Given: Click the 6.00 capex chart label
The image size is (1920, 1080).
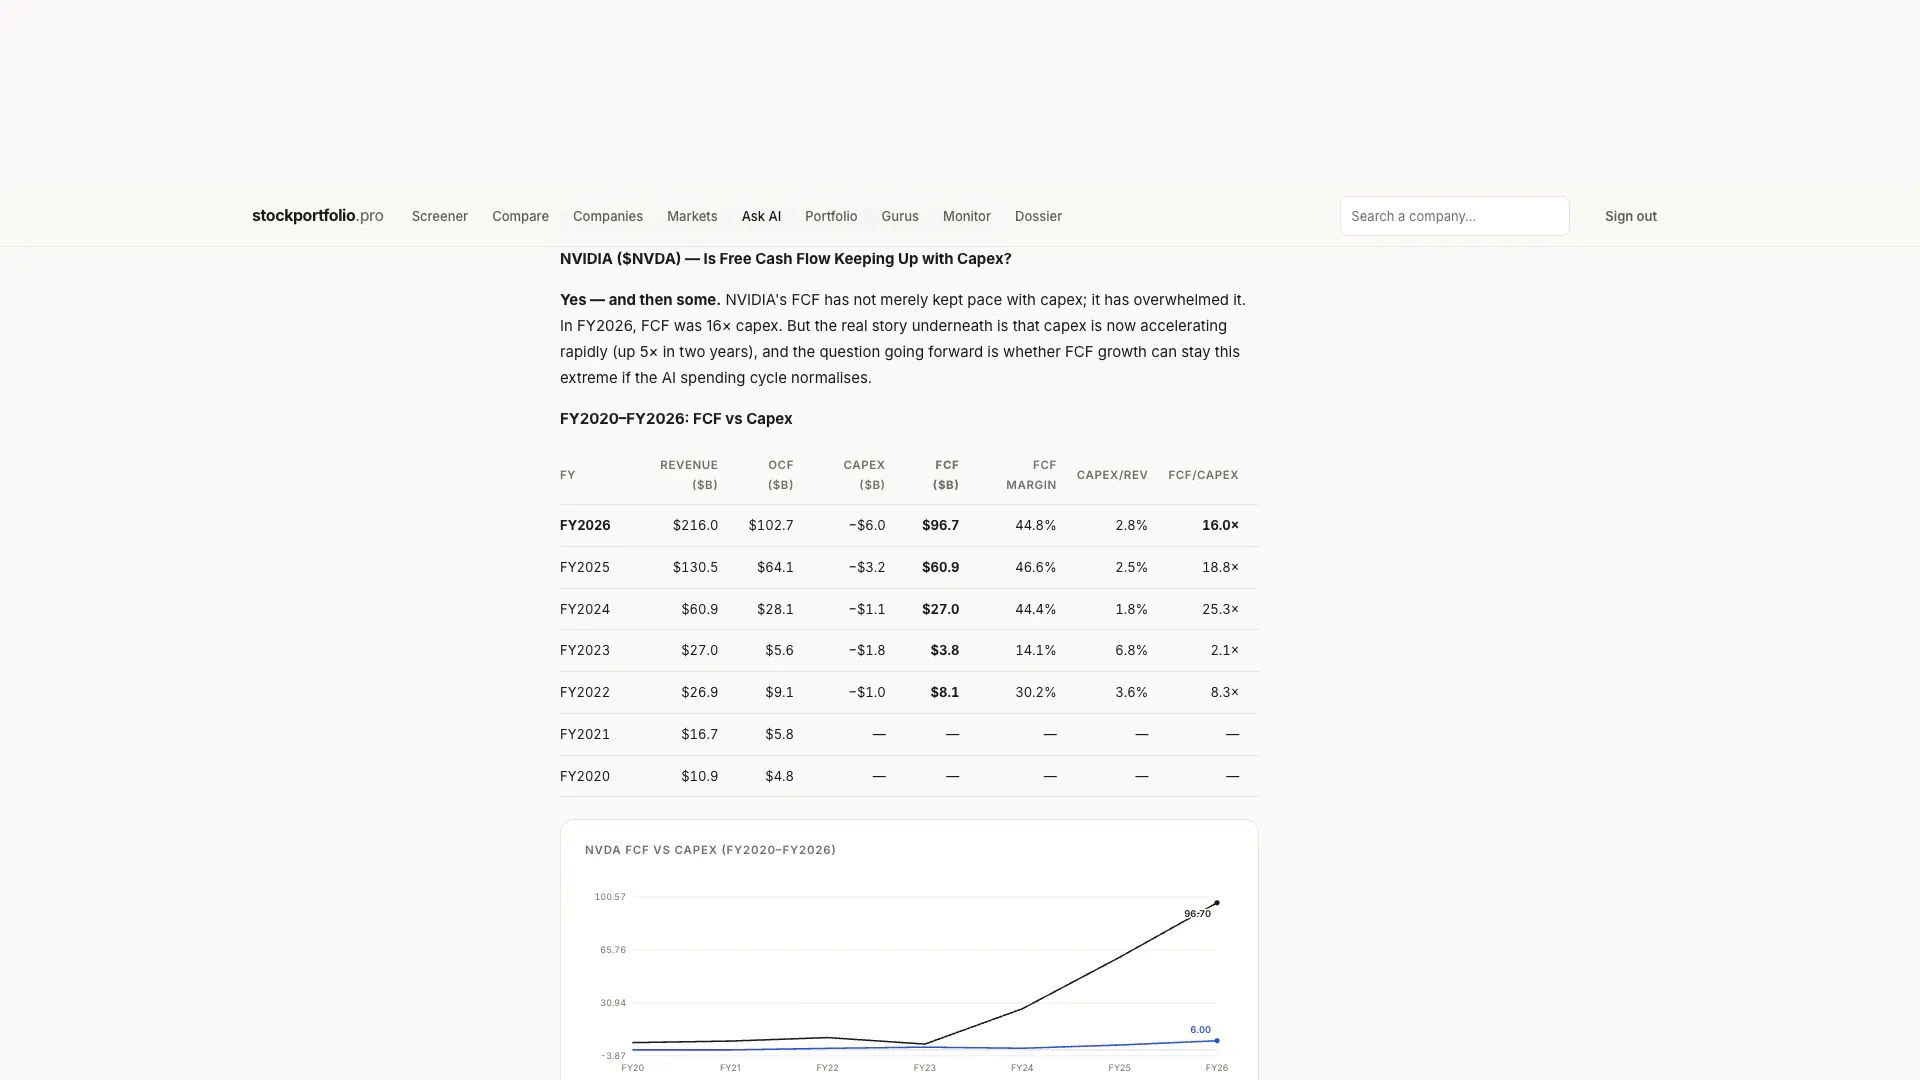Looking at the screenshot, I should pos(1200,1030).
